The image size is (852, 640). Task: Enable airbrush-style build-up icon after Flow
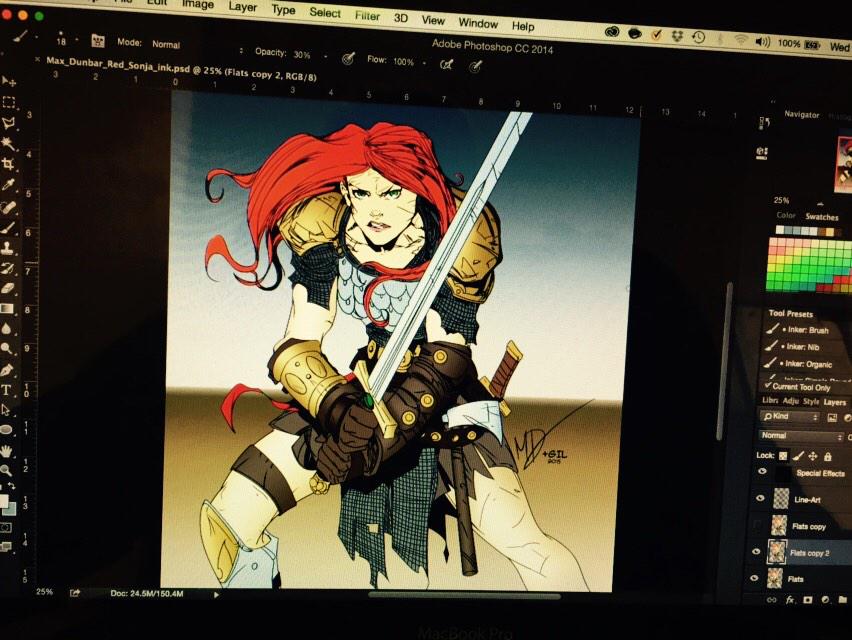coord(446,65)
